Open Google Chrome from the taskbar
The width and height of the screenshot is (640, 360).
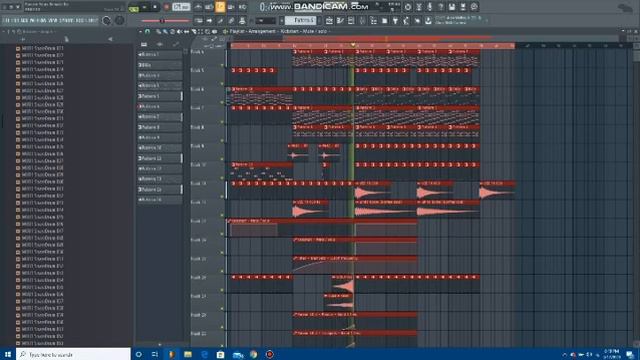click(254, 354)
